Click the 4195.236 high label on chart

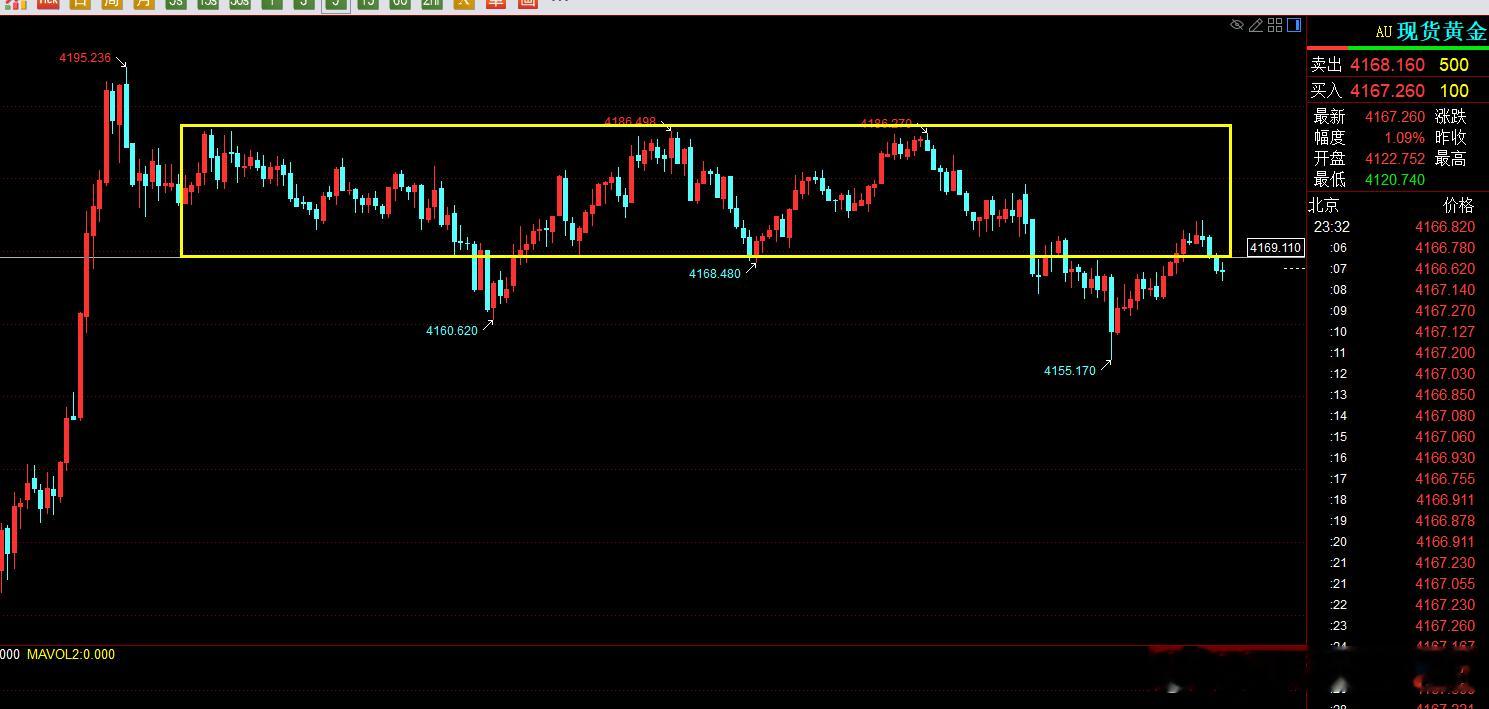coord(85,58)
